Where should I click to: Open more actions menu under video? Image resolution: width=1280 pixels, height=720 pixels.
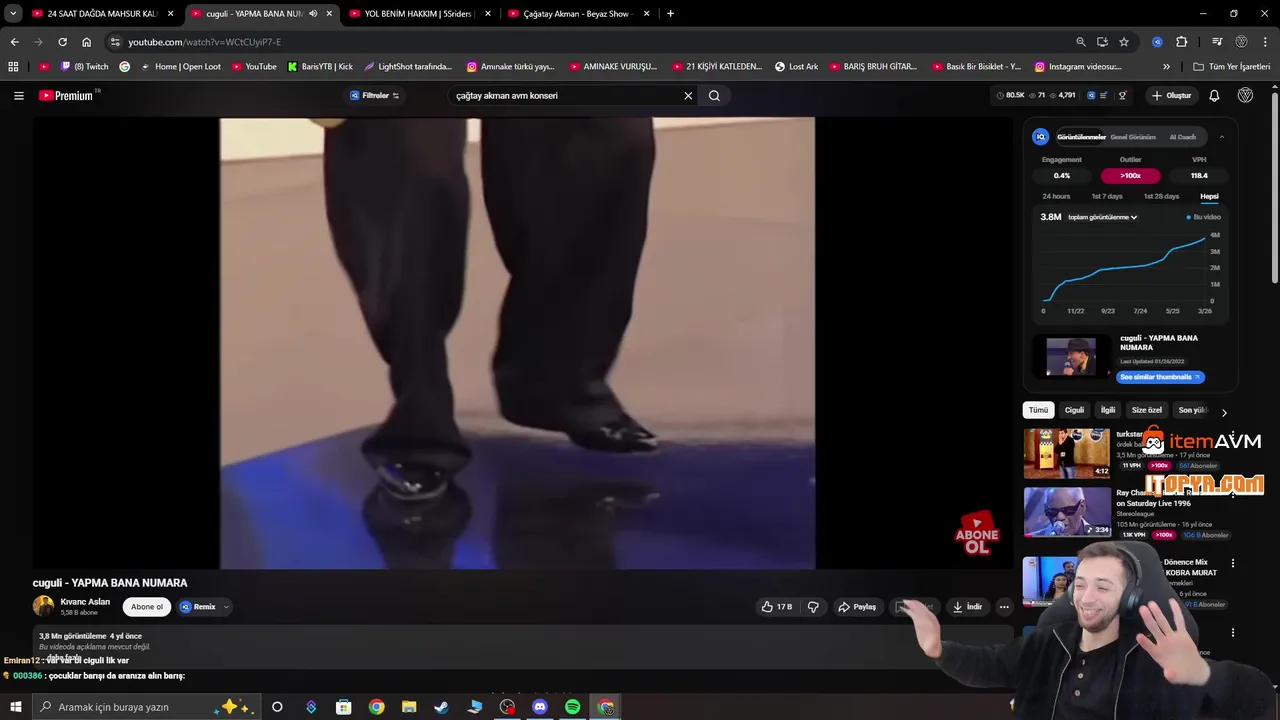coord(1004,607)
